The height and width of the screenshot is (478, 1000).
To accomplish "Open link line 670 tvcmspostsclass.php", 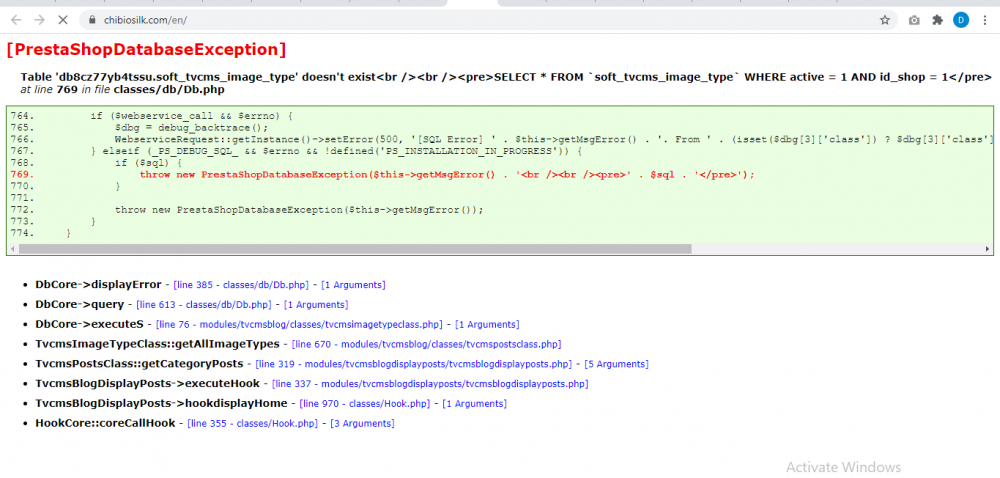I will (427, 344).
